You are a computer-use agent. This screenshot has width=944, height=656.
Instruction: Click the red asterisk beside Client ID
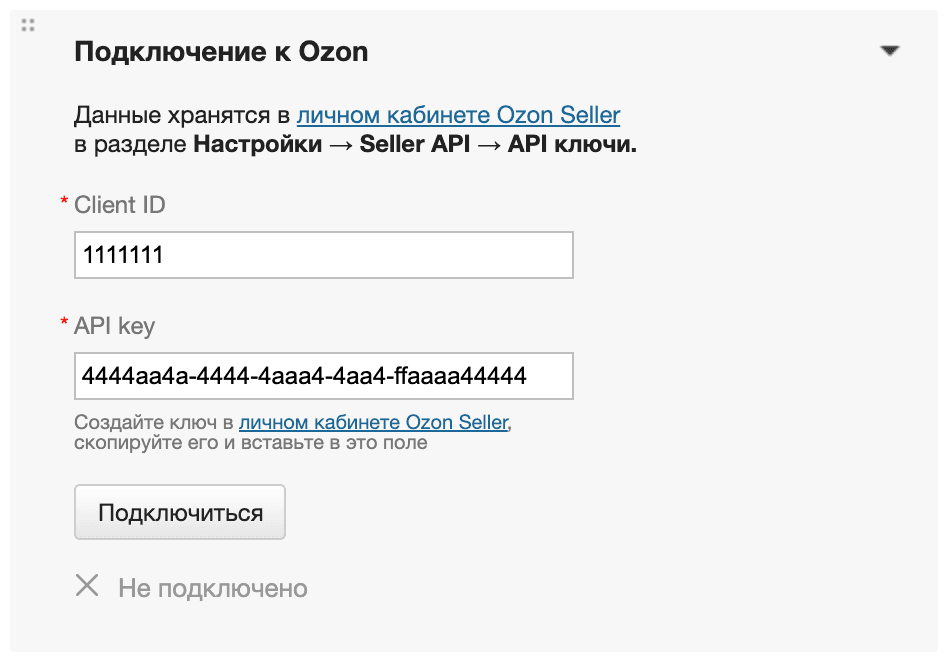click(x=64, y=198)
